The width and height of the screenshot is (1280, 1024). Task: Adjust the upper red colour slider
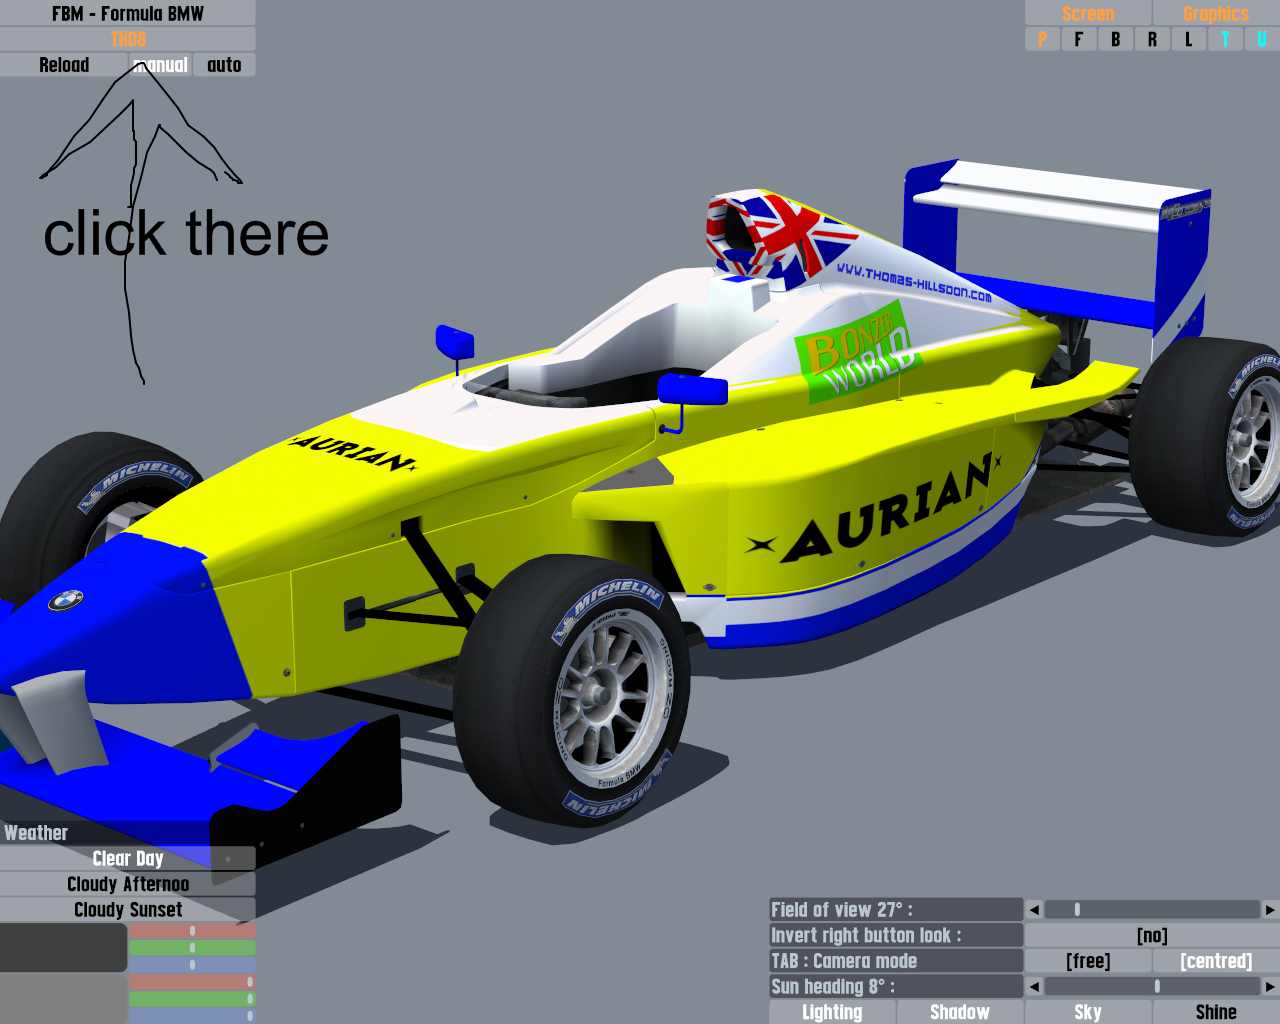pyautogui.click(x=192, y=931)
